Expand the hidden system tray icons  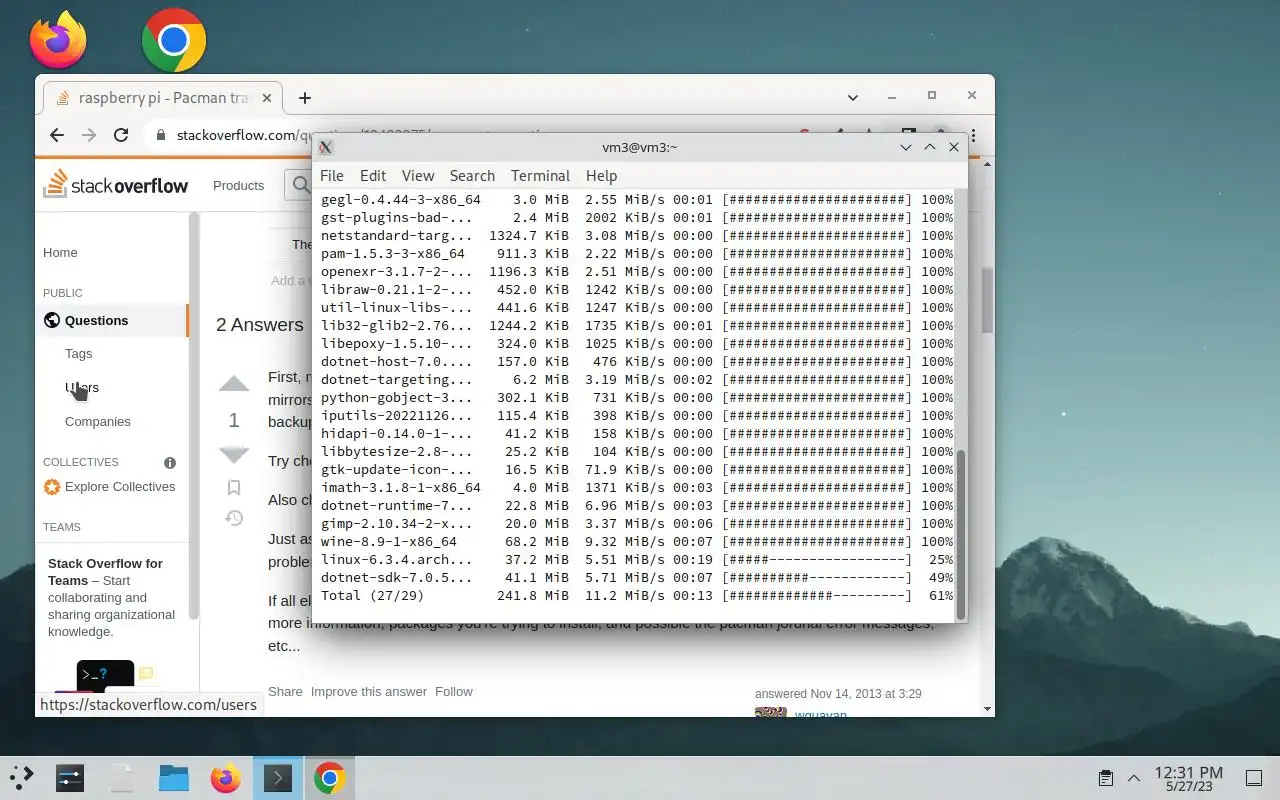pyautogui.click(x=1134, y=778)
